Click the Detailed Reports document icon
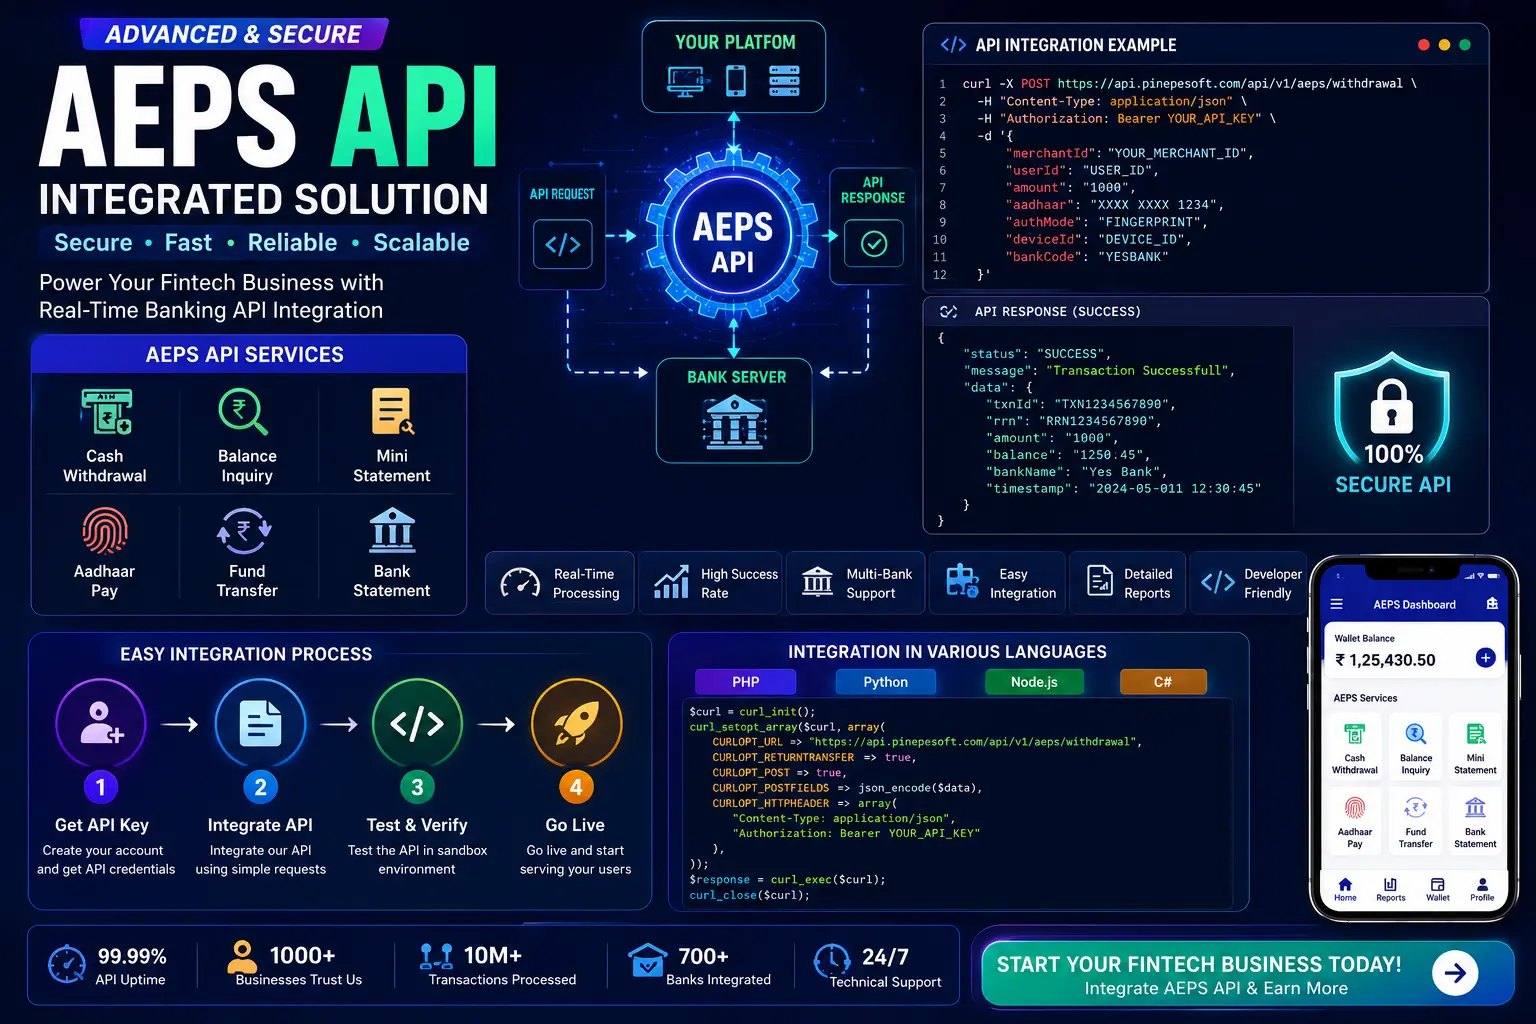 1100,581
